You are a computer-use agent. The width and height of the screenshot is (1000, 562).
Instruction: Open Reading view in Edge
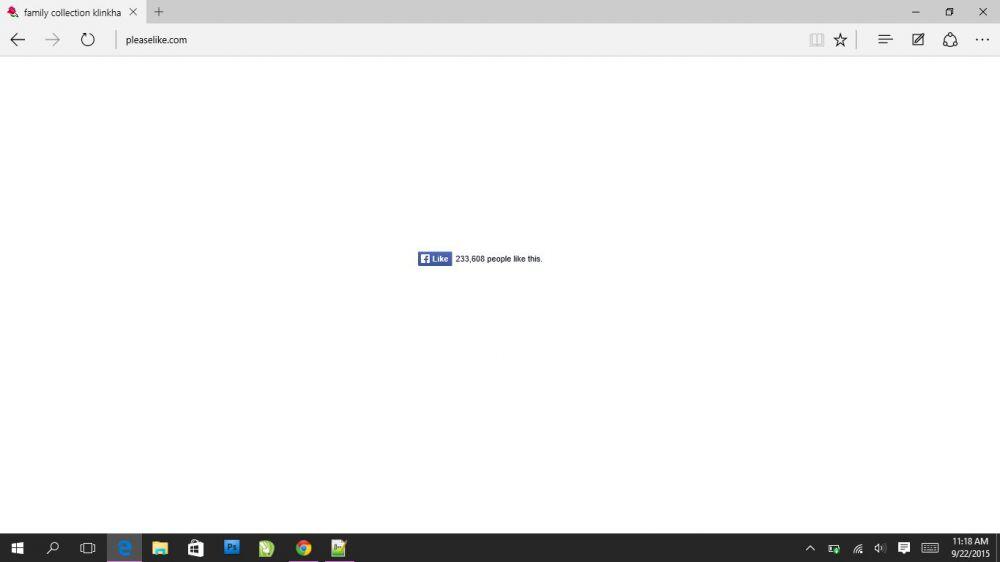[816, 40]
